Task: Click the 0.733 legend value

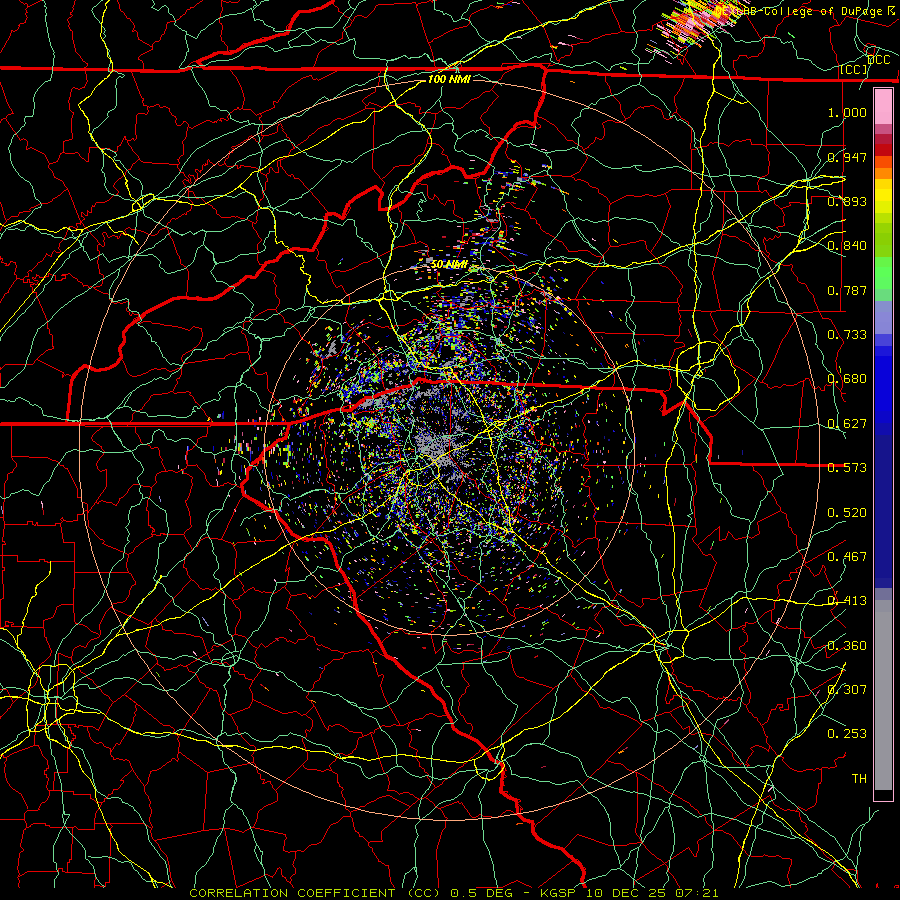Action: [847, 334]
